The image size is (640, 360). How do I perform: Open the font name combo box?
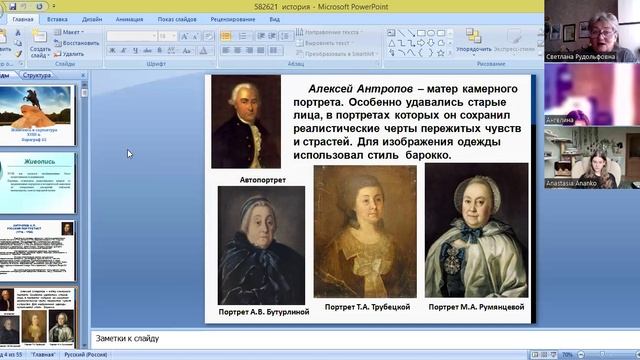[x=131, y=36]
